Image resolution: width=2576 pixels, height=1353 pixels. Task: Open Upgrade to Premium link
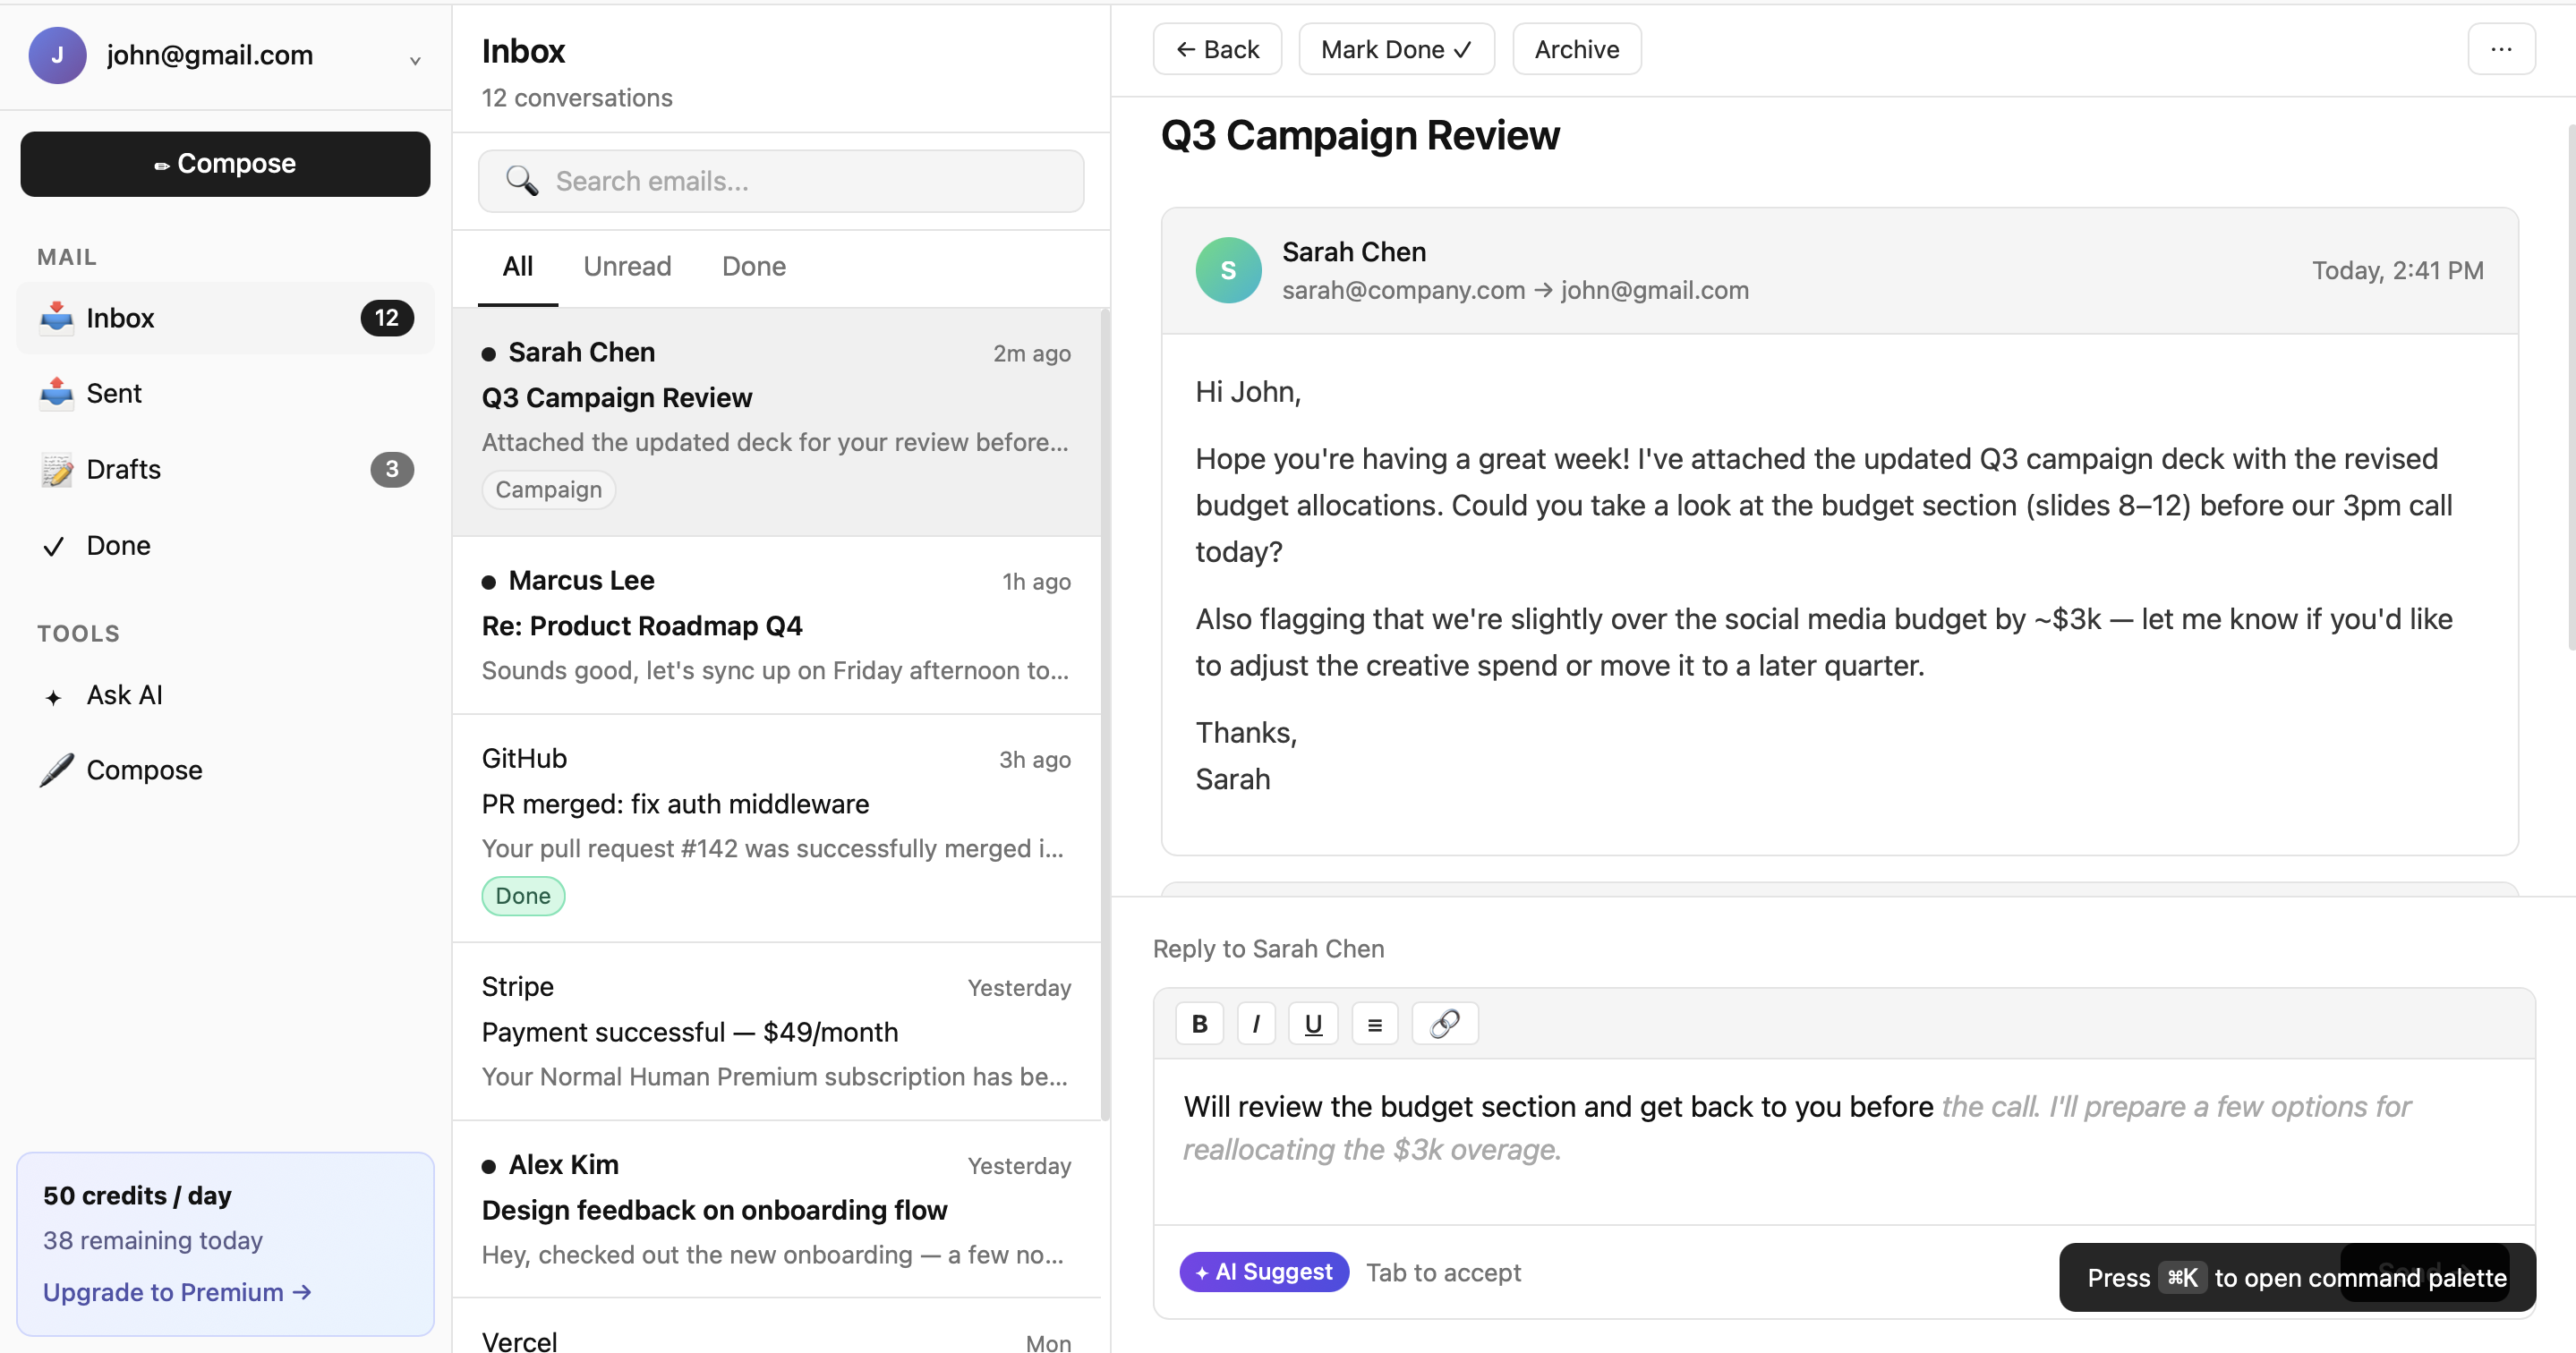click(x=177, y=1291)
